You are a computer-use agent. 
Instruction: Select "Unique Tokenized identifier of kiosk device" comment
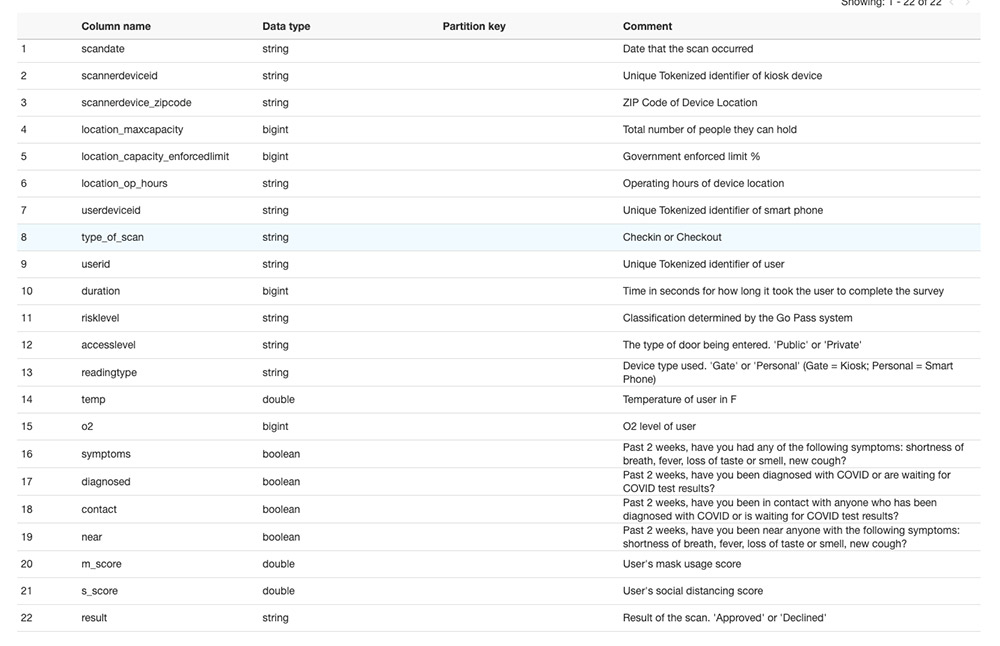tap(723, 75)
